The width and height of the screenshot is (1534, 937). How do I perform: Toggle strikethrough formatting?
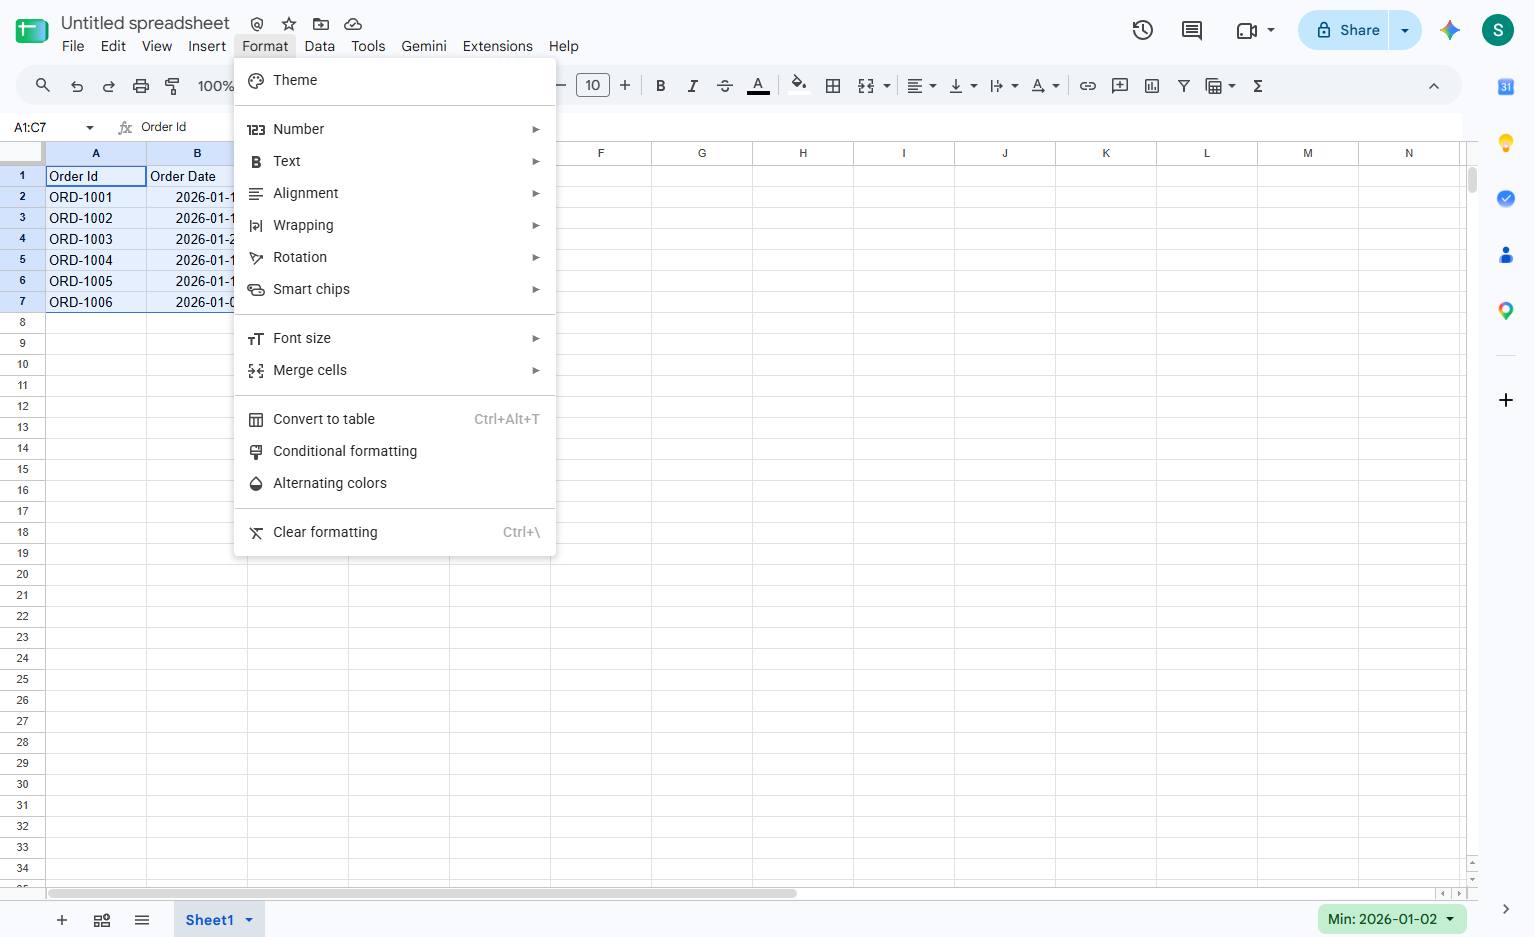pyautogui.click(x=725, y=86)
